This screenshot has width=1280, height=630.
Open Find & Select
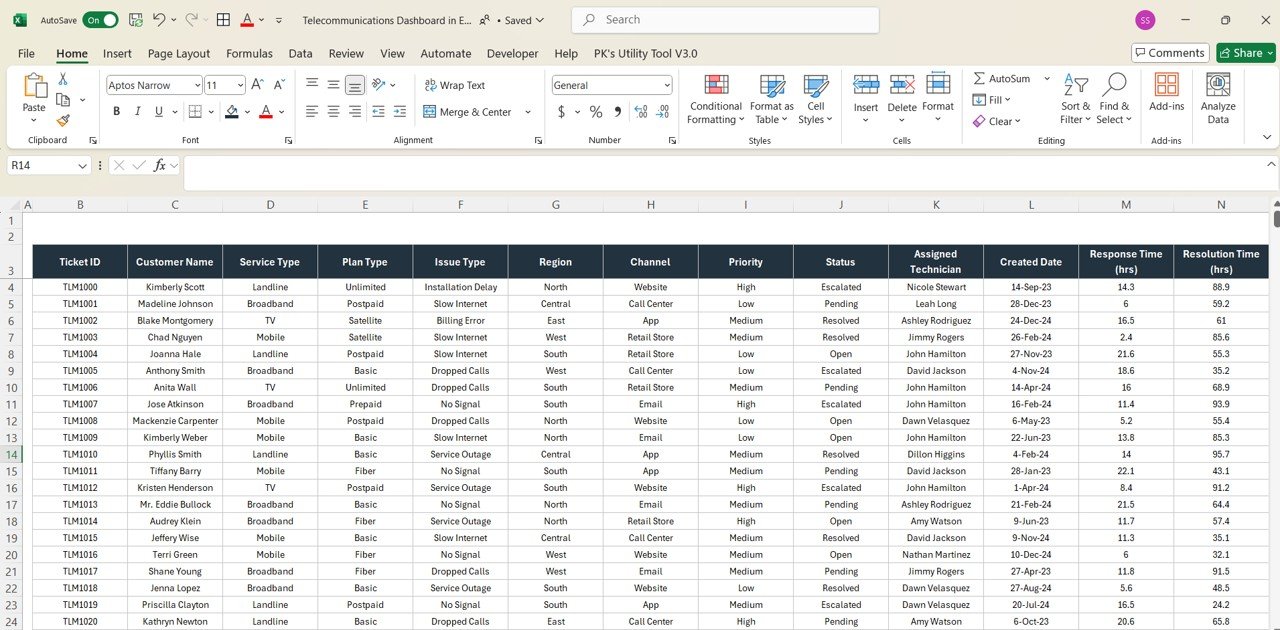pos(1115,100)
